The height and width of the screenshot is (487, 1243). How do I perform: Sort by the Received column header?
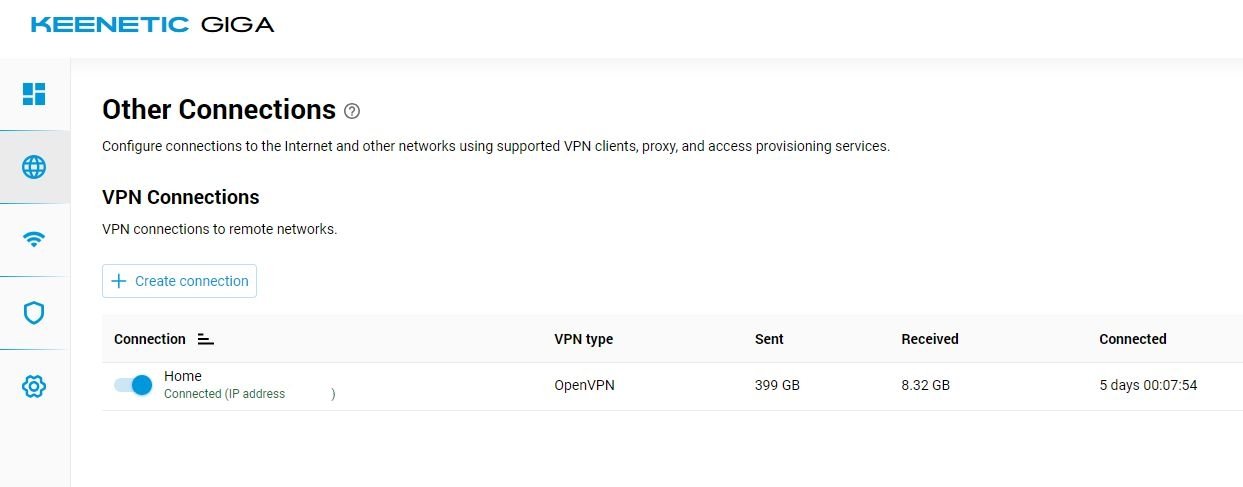[930, 339]
